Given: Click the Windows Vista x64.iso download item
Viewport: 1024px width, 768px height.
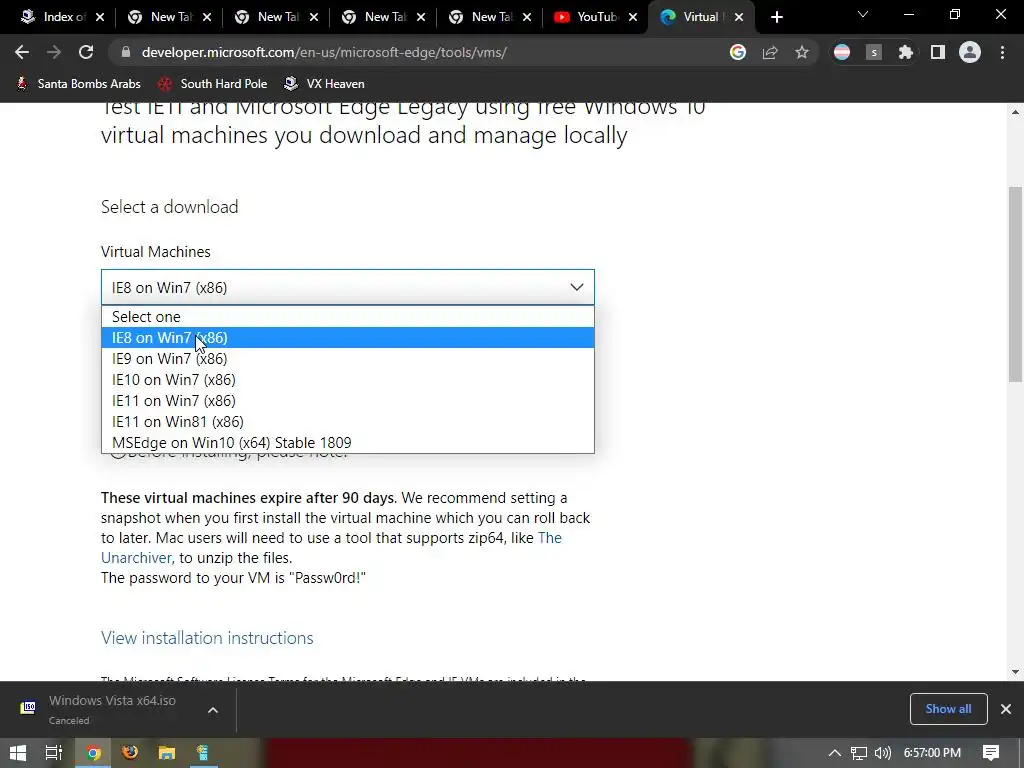Looking at the screenshot, I should tap(111, 709).
